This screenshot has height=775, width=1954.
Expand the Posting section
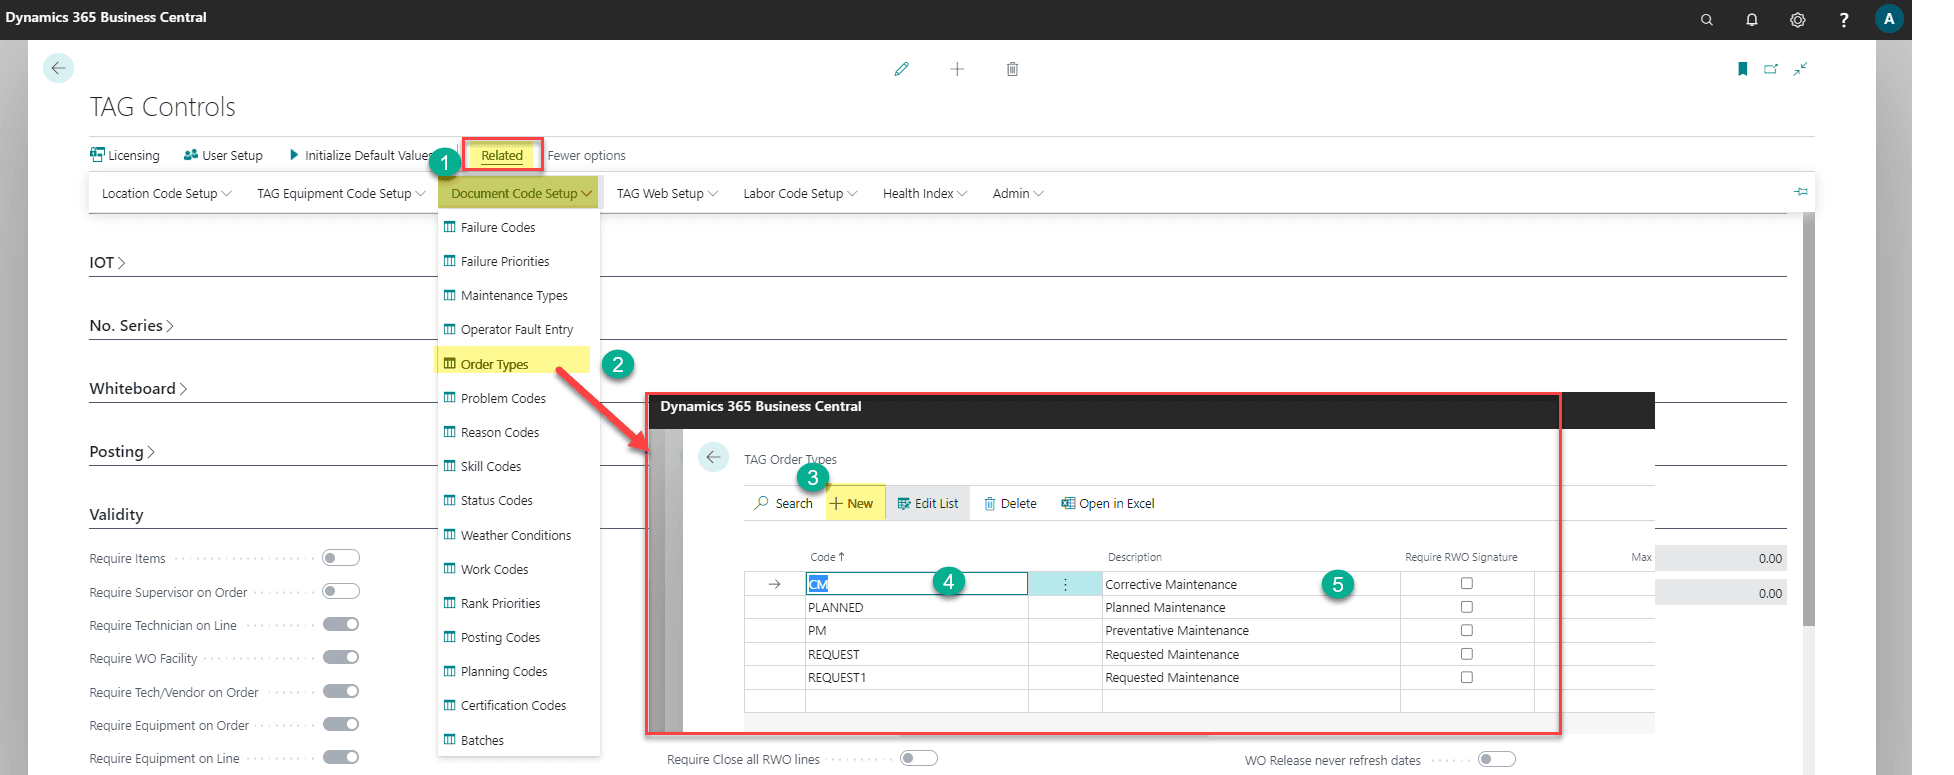pos(122,452)
